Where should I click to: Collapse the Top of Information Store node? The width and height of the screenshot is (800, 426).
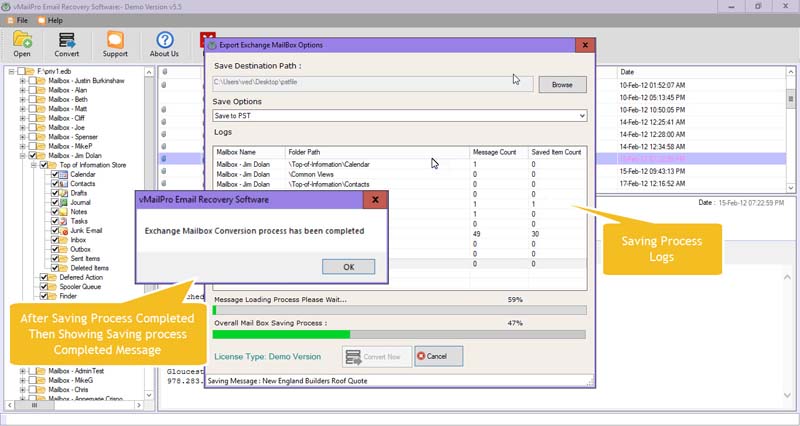point(34,165)
